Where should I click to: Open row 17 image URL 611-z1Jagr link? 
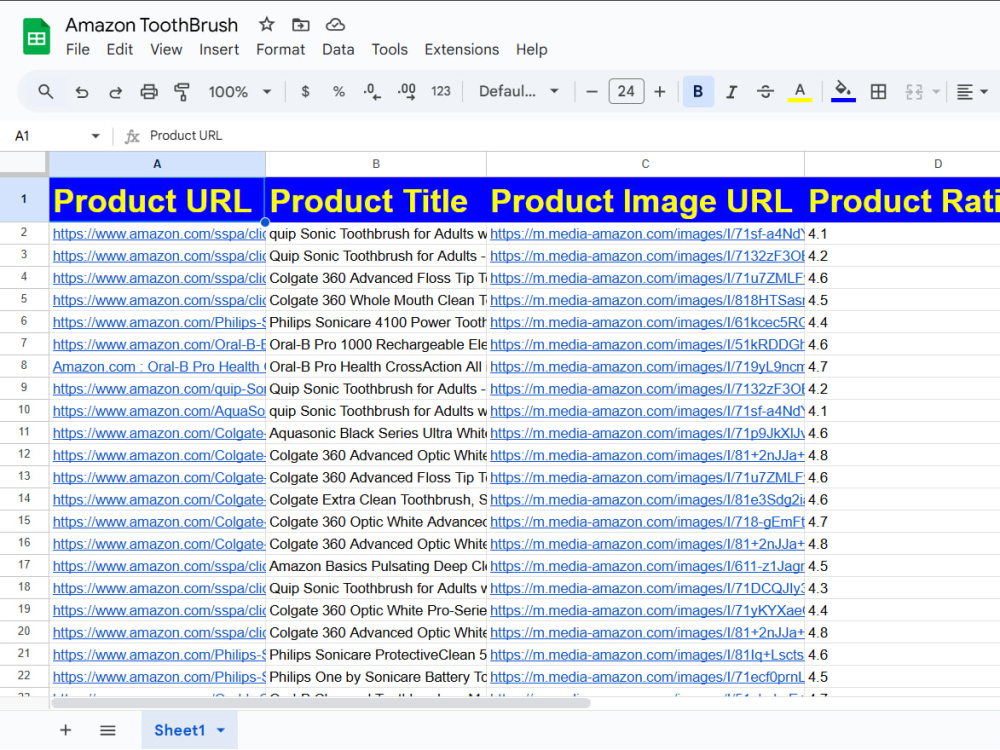pos(647,566)
